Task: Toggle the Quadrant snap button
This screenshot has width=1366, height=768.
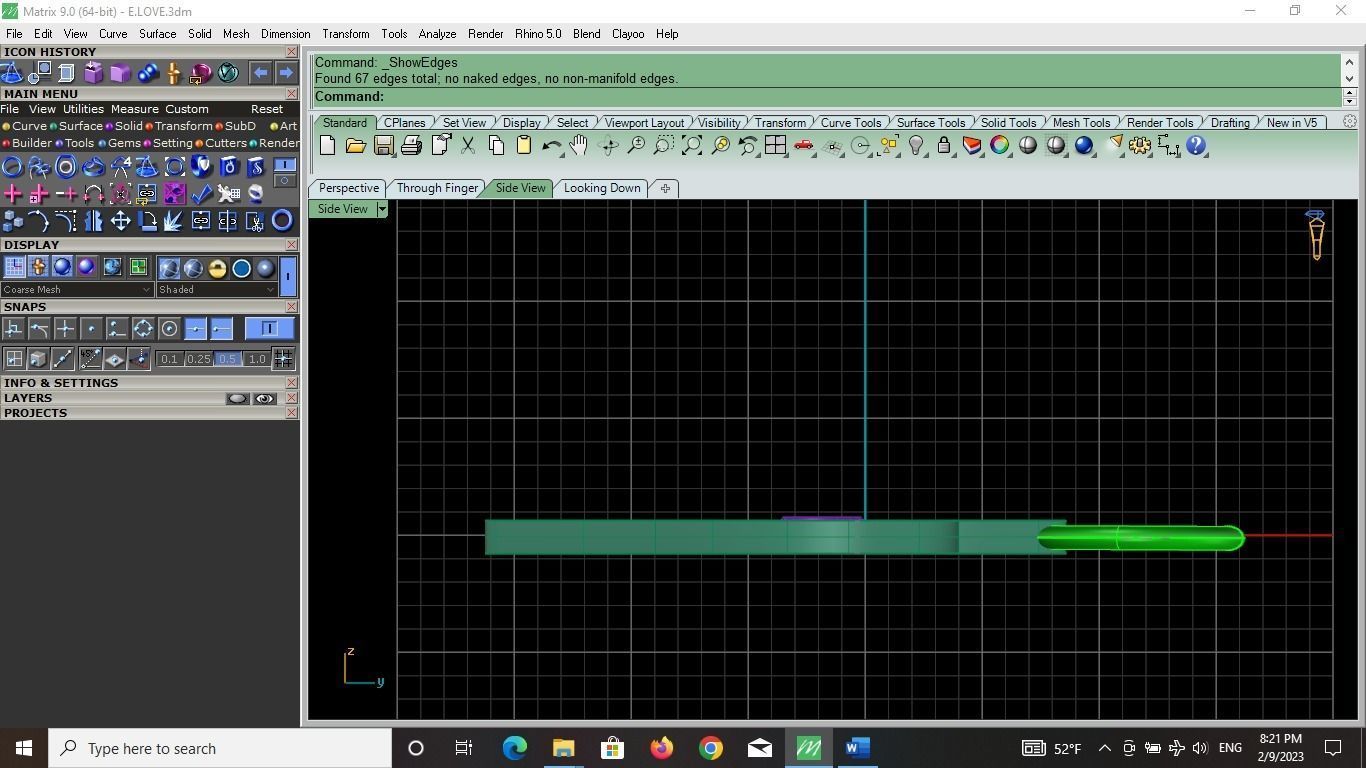Action: pyautogui.click(x=143, y=329)
